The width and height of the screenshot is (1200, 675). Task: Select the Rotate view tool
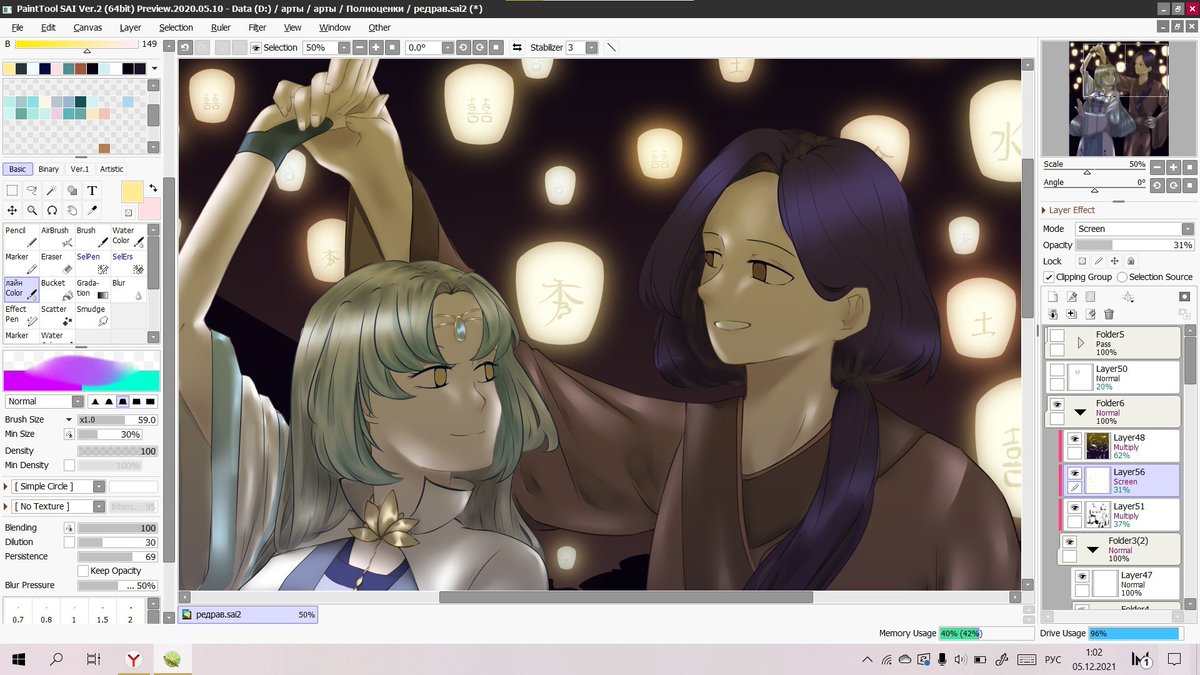pyautogui.click(x=52, y=210)
